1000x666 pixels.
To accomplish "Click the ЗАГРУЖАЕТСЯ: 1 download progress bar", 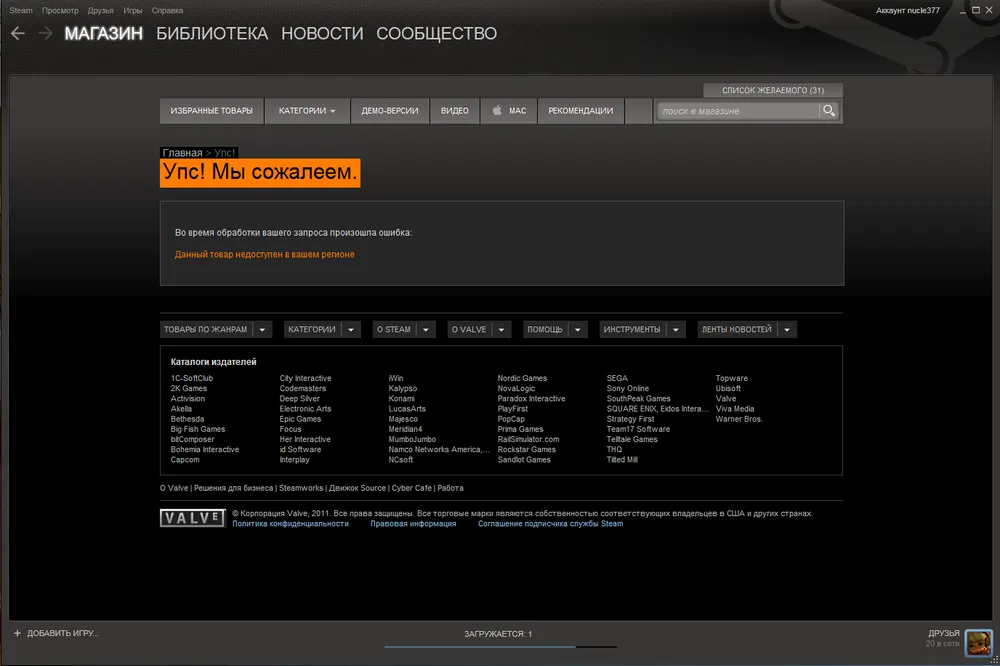I will click(x=500, y=646).
